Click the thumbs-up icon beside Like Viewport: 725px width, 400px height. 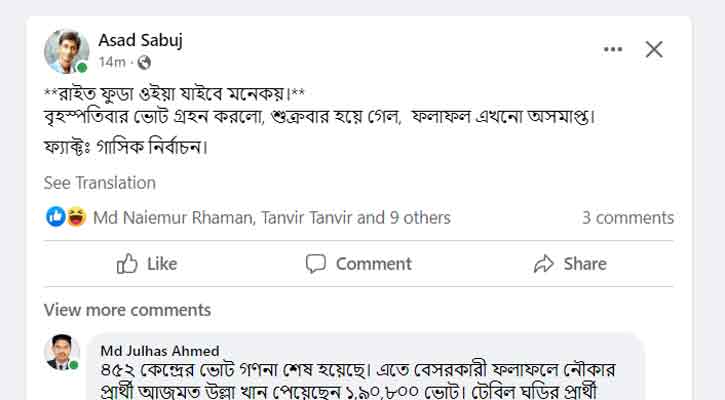127,264
